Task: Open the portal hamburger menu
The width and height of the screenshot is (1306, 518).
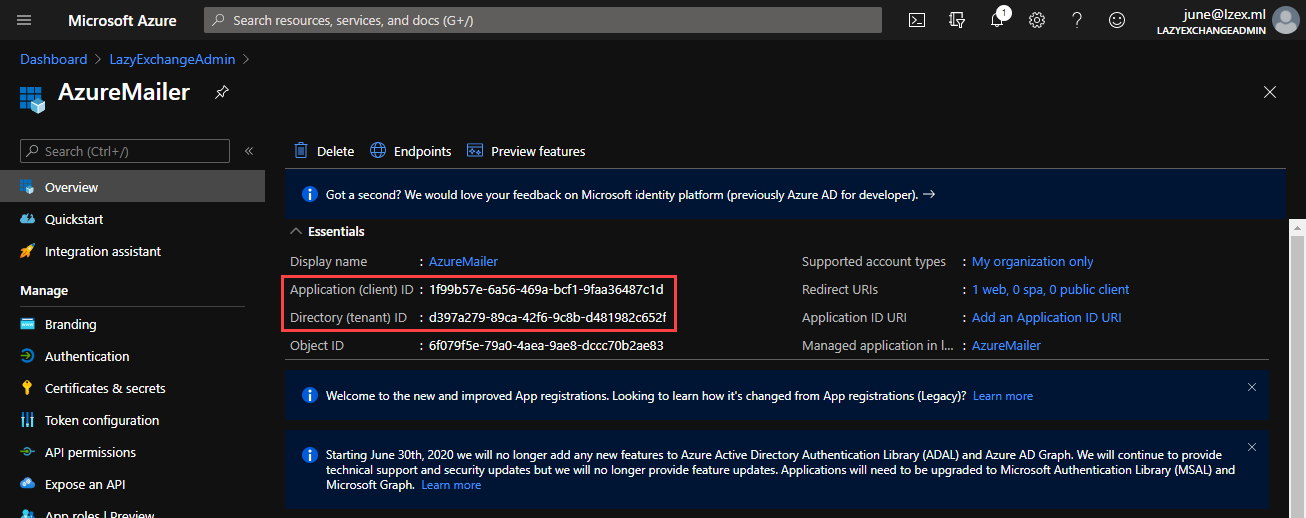Action: pos(24,20)
